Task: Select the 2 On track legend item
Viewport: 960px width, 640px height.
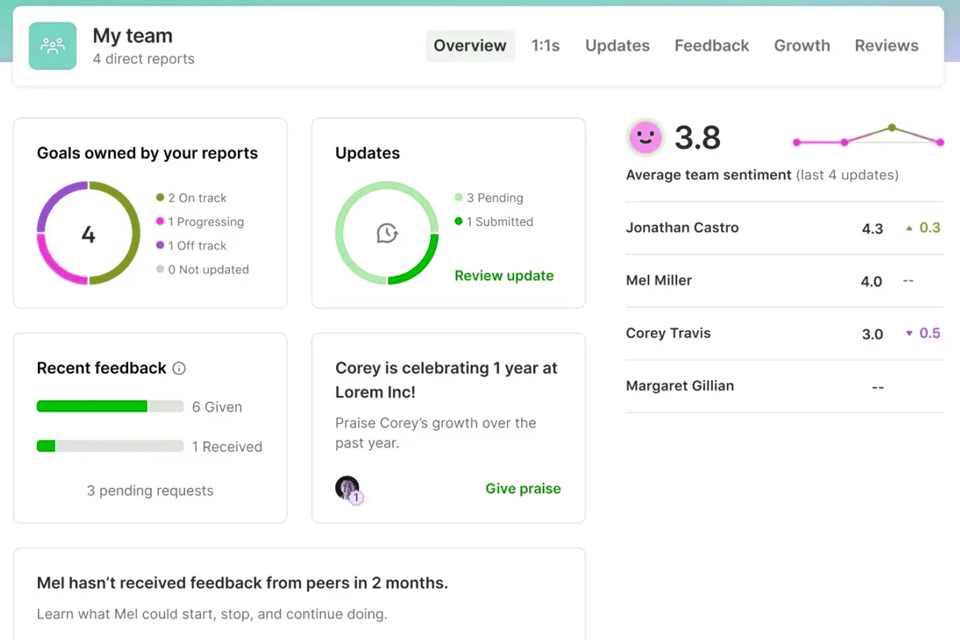Action: click(x=191, y=198)
